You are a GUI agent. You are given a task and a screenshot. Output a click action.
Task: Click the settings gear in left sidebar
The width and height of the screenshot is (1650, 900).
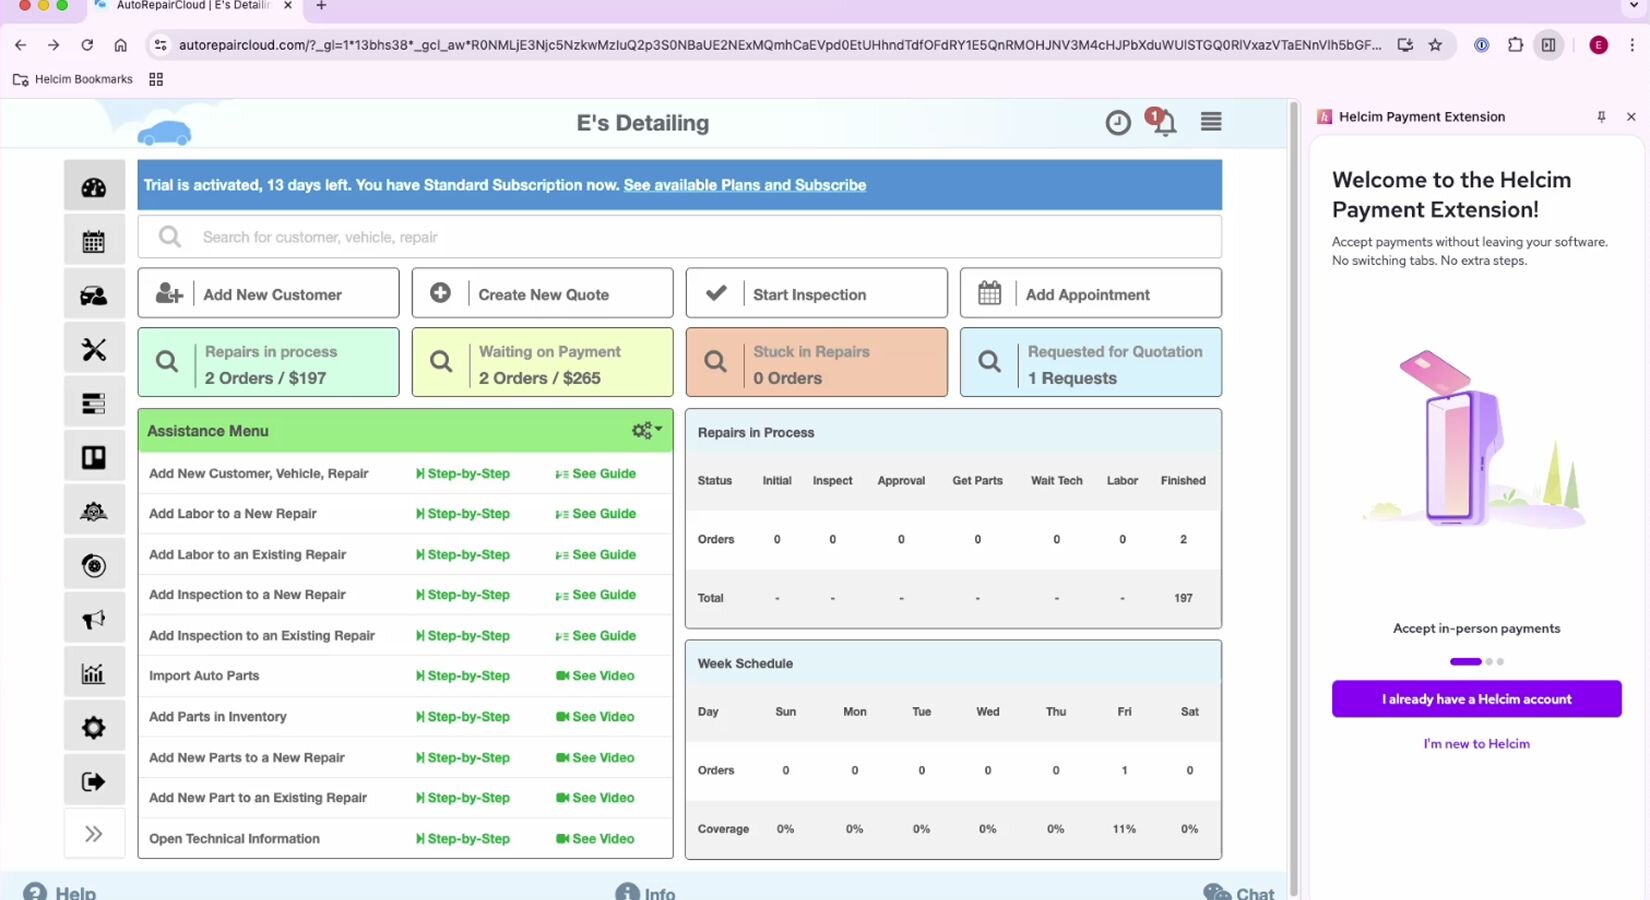[x=94, y=728]
